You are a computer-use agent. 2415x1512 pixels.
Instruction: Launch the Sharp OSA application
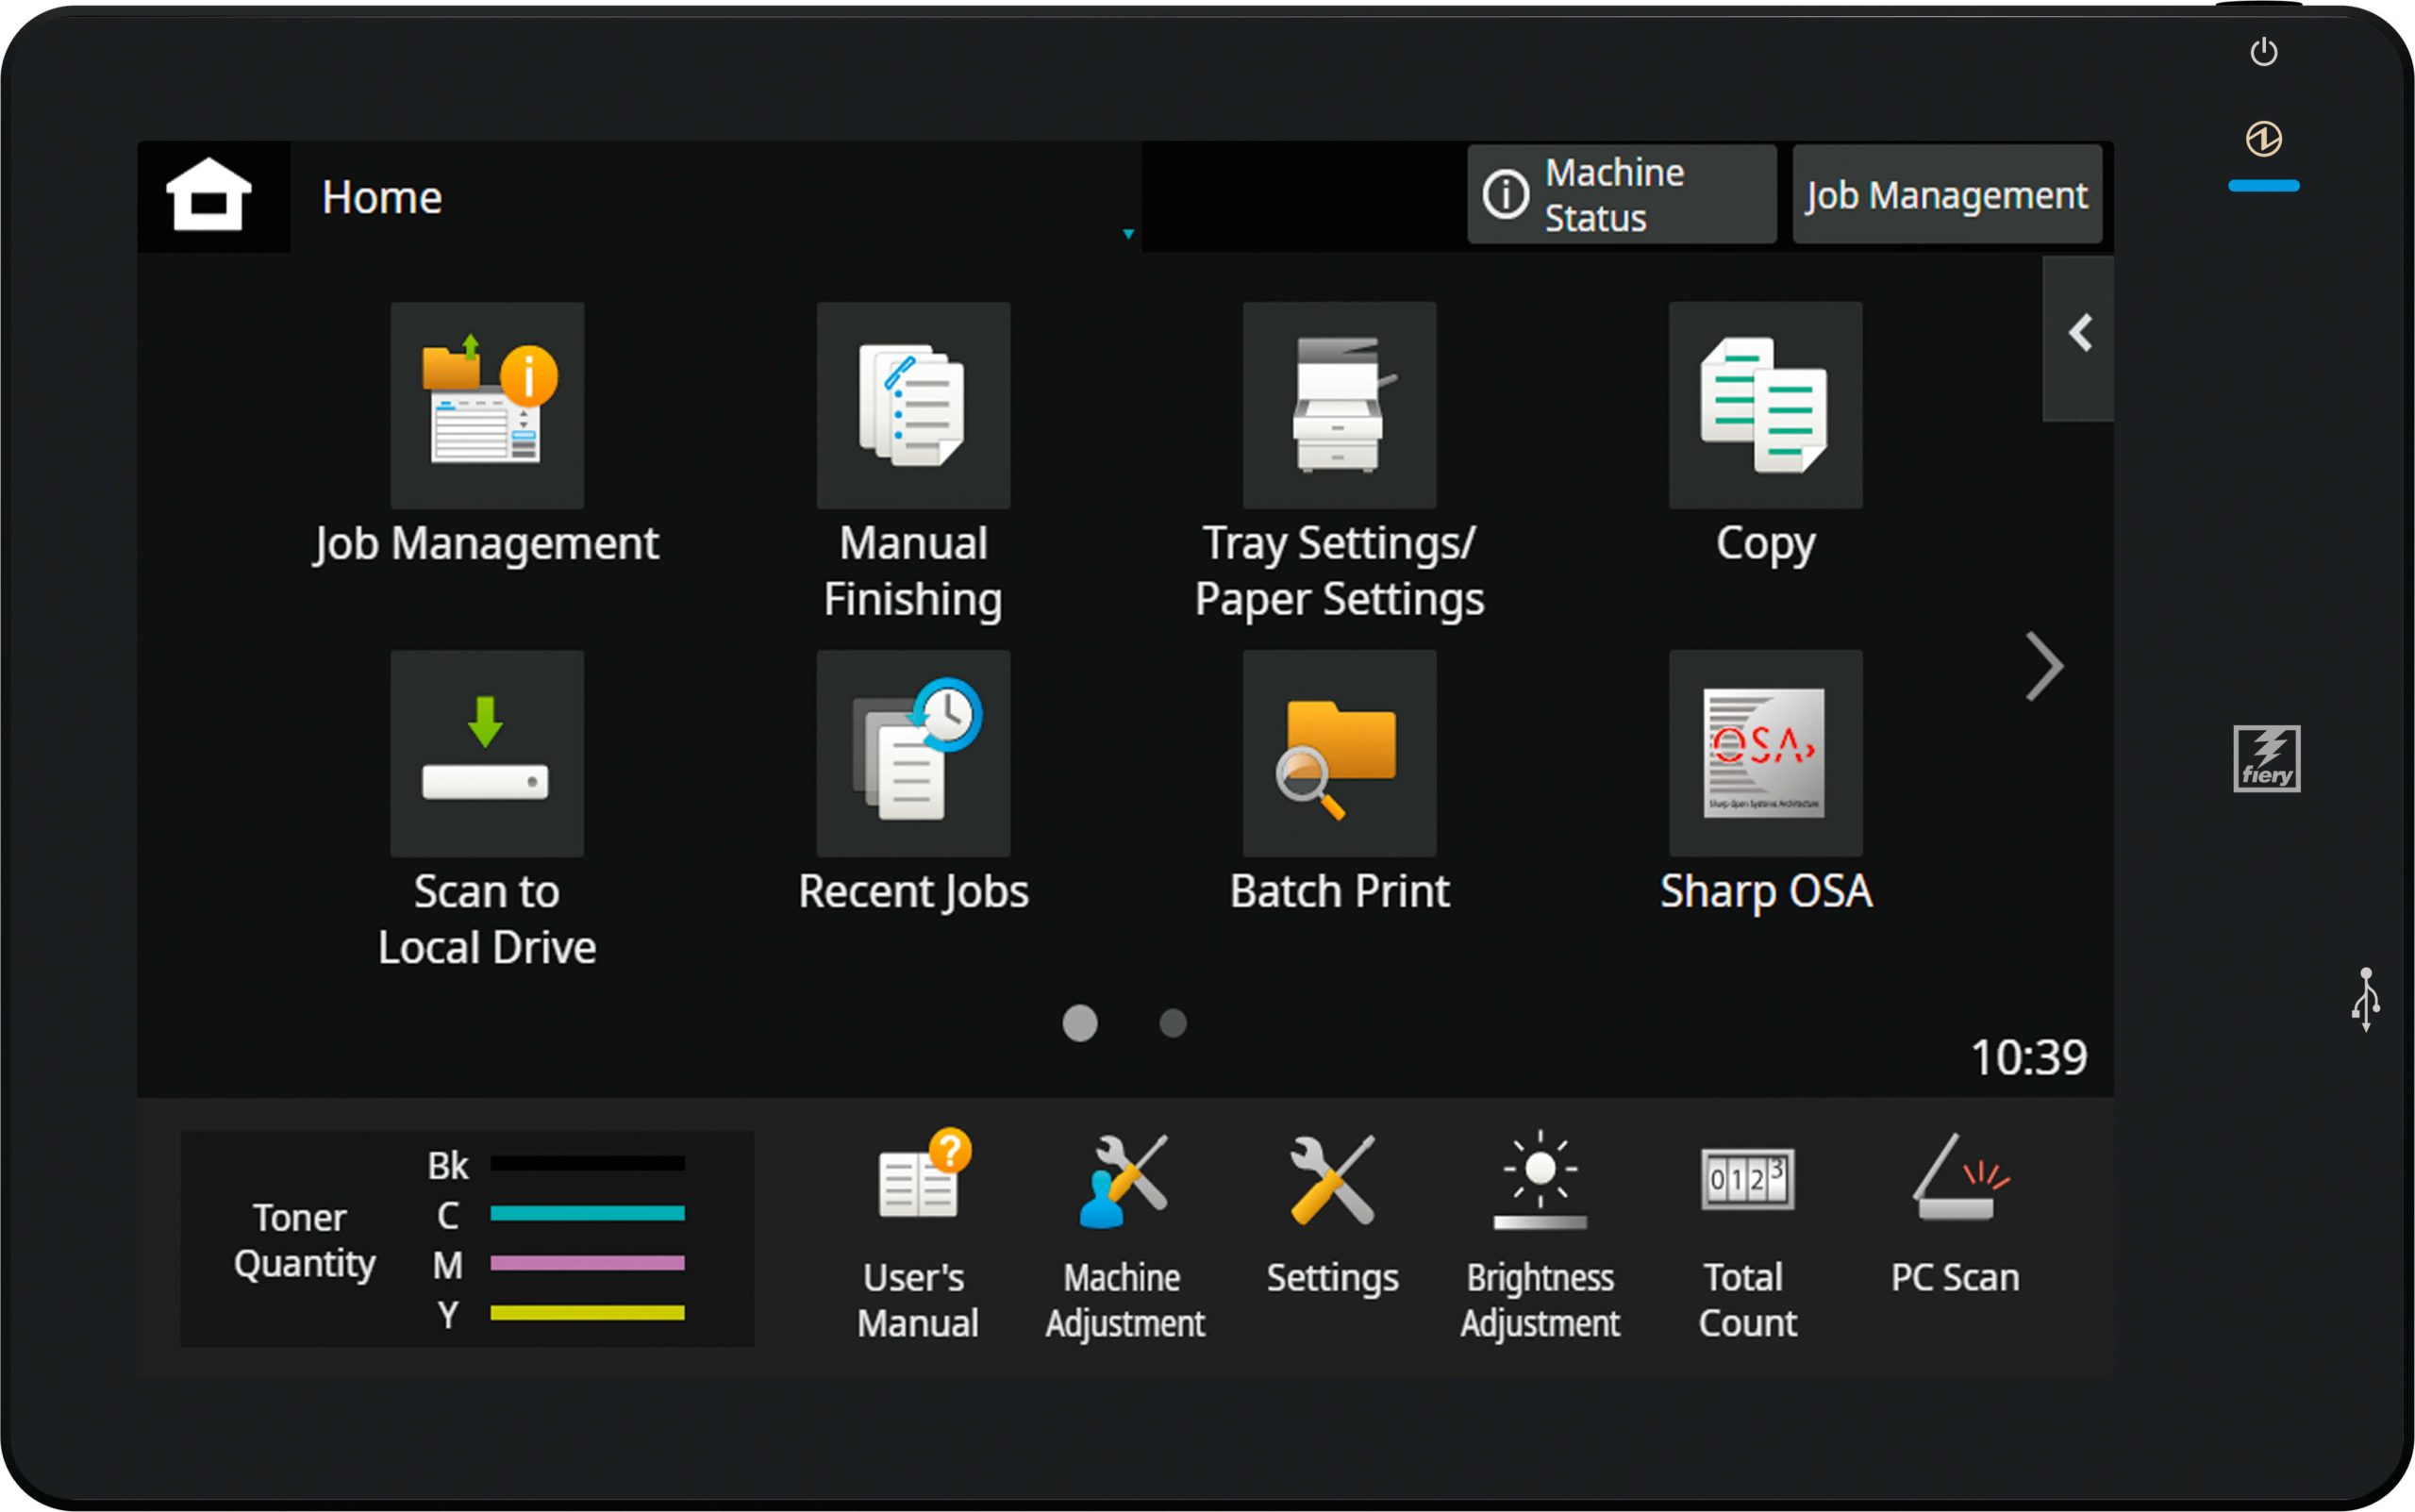1765,753
